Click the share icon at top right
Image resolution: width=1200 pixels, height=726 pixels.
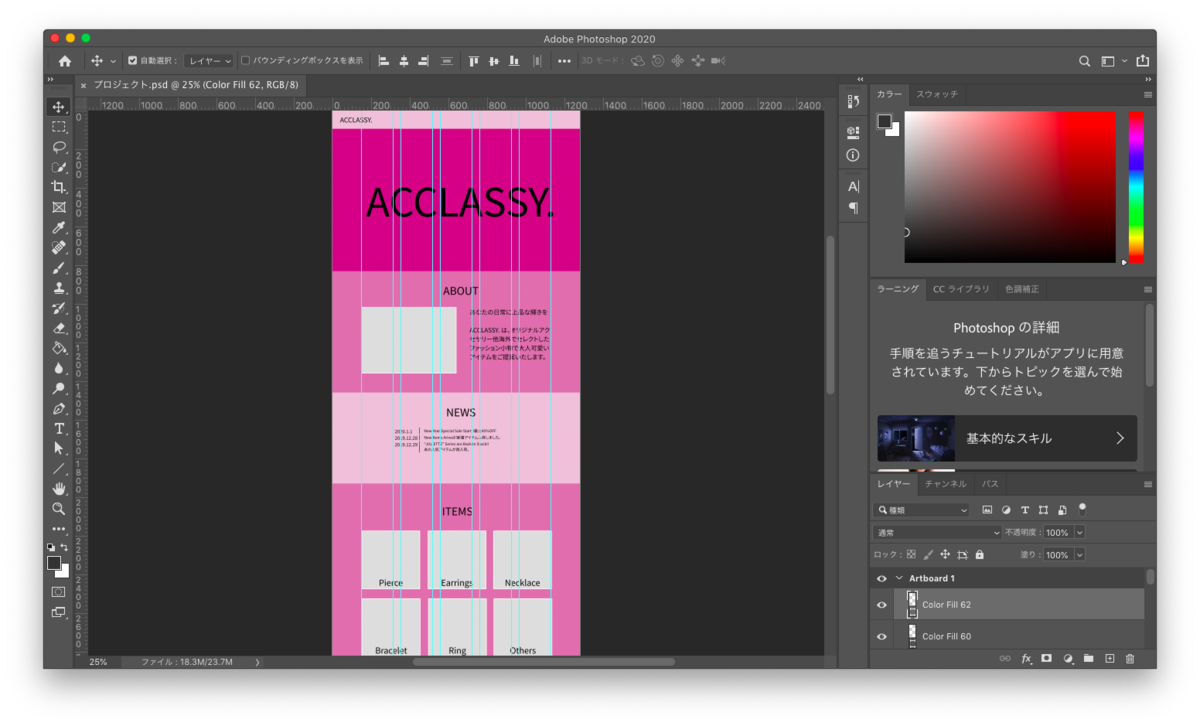[x=1142, y=61]
